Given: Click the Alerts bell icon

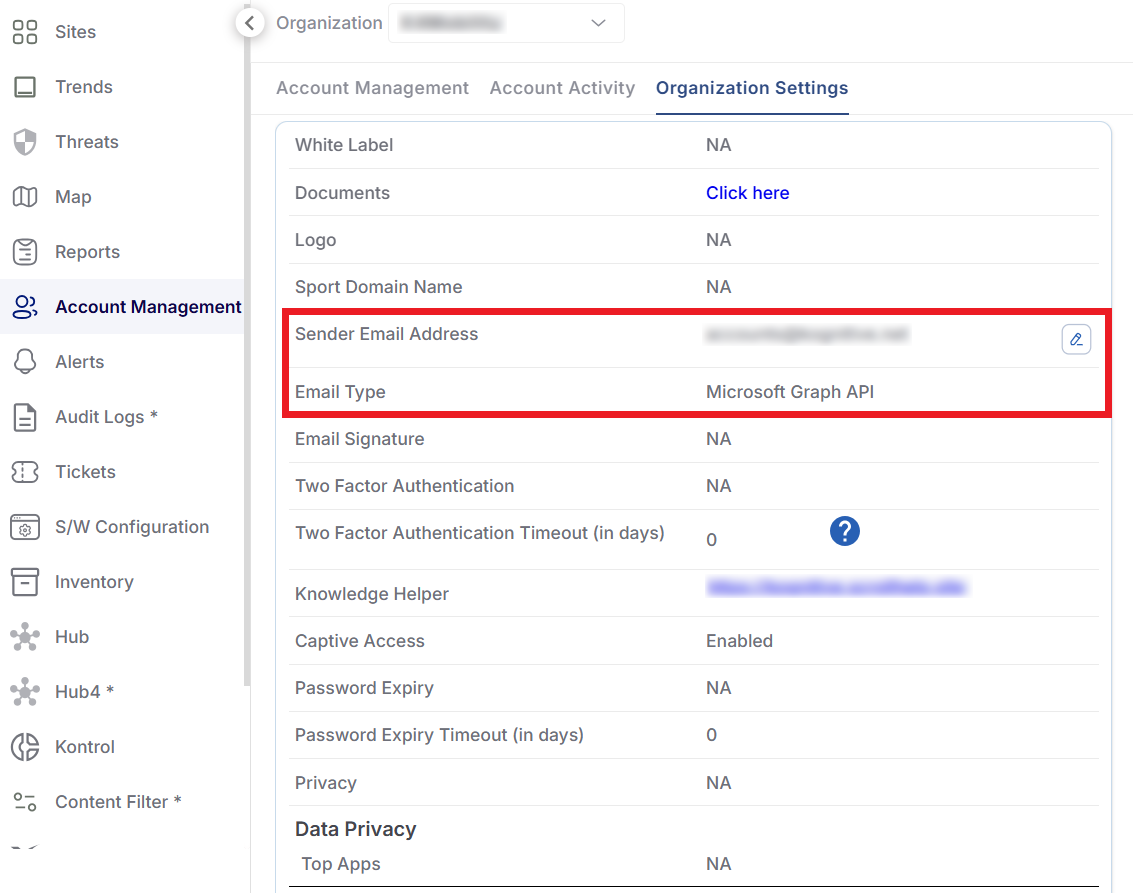Looking at the screenshot, I should 25,362.
